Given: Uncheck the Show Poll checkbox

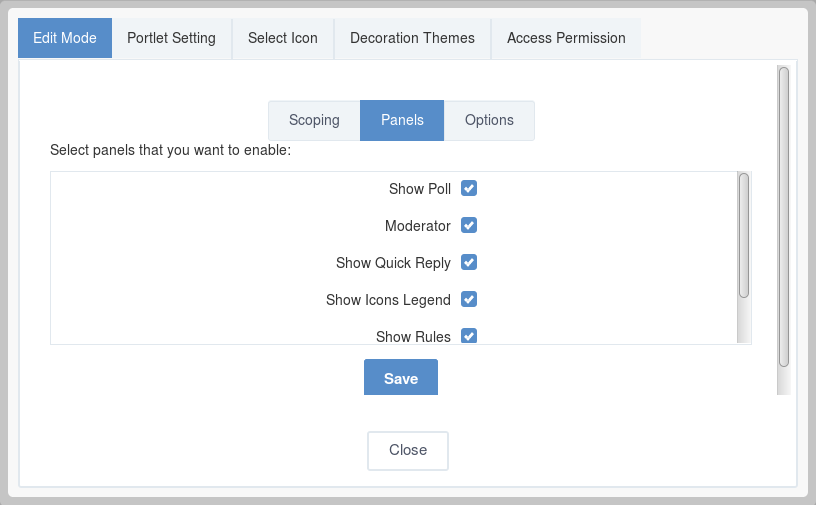Looking at the screenshot, I should [x=469, y=188].
